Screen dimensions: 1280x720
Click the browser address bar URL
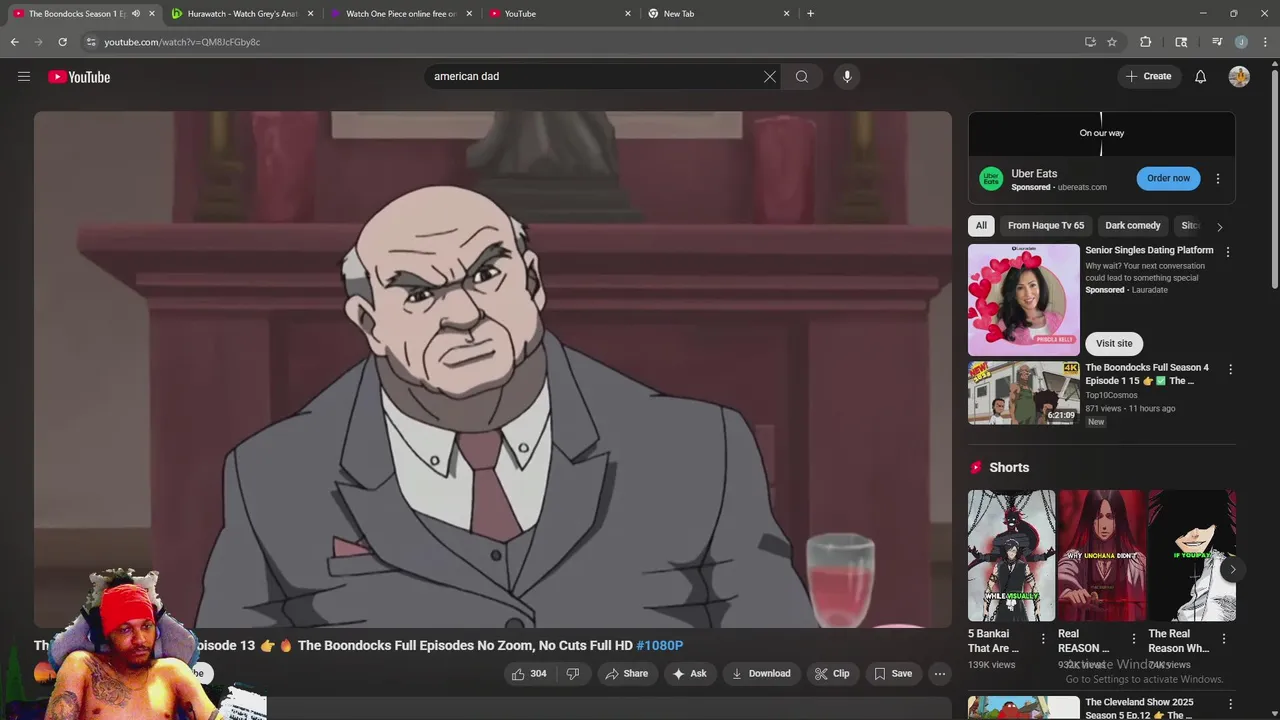pyautogui.click(x=183, y=42)
